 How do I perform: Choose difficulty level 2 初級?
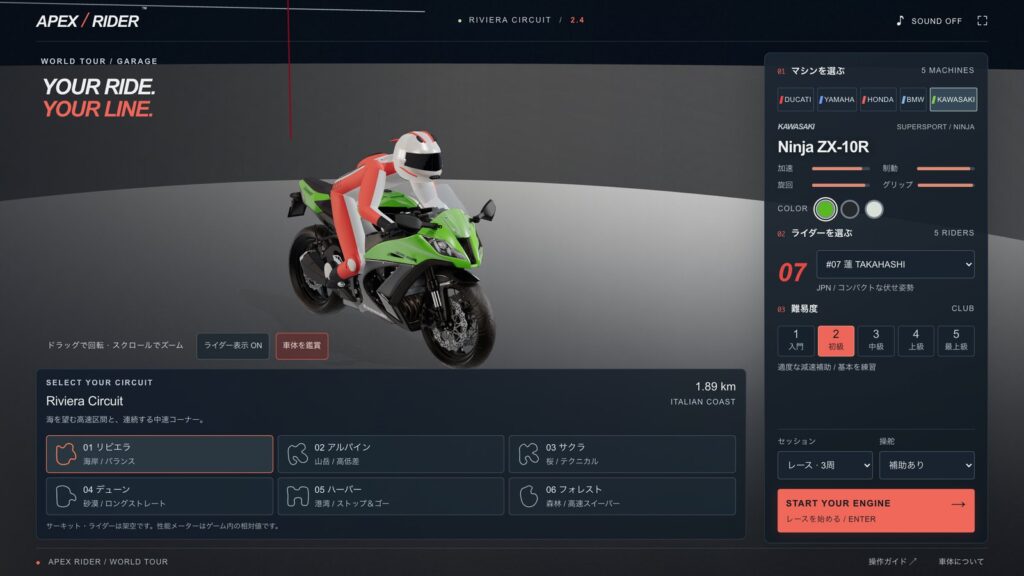click(836, 340)
